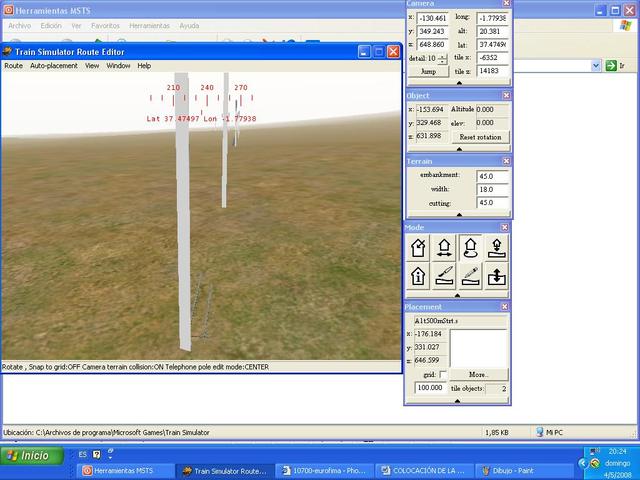640x480 pixels.
Task: Select the terrain pencil tool icon
Action: point(471,275)
